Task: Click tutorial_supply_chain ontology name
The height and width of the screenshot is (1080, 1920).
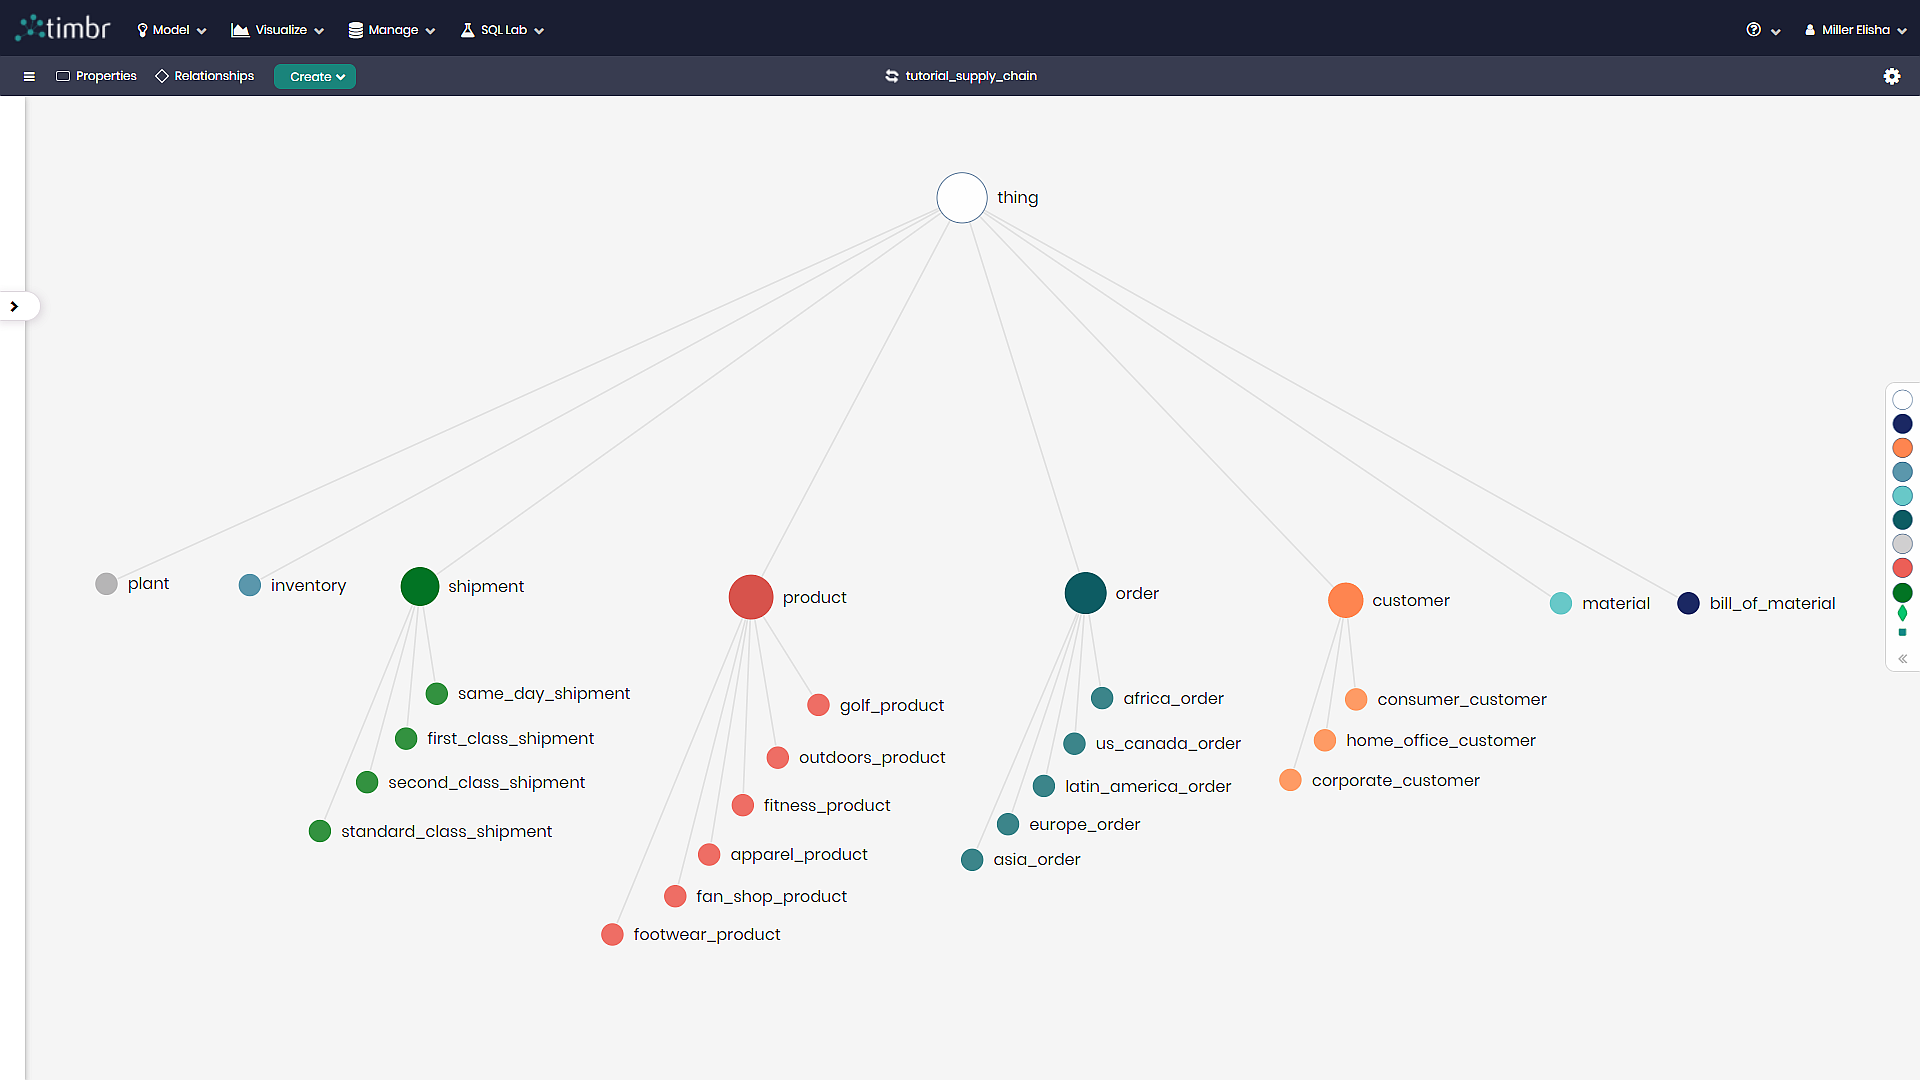Action: tap(971, 76)
